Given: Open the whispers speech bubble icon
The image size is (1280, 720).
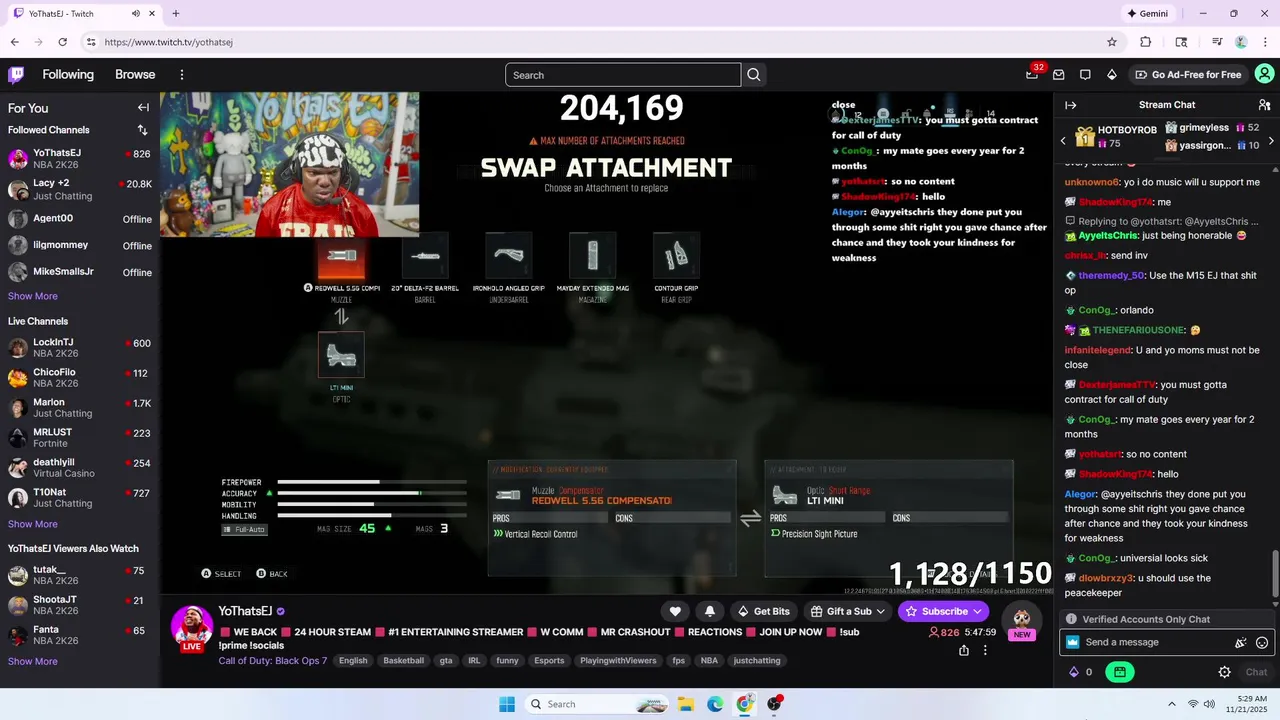Looking at the screenshot, I should [1085, 75].
